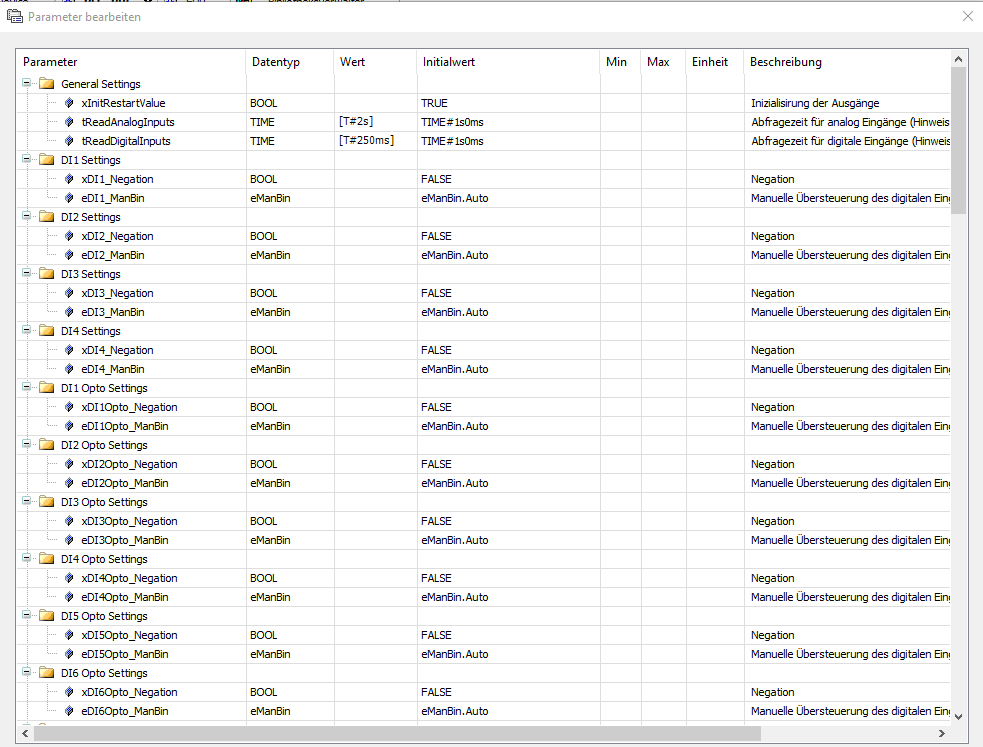Select the xDI3_Negation parameter row

pos(483,293)
